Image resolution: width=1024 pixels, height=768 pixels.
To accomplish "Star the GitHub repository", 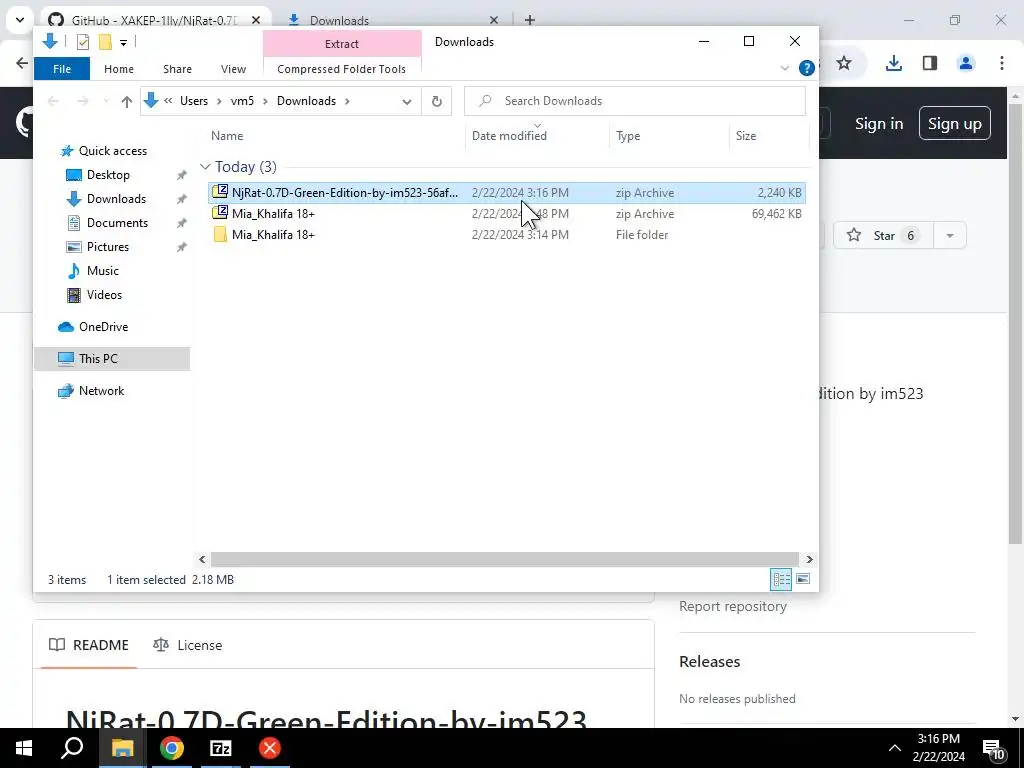I will click(884, 235).
